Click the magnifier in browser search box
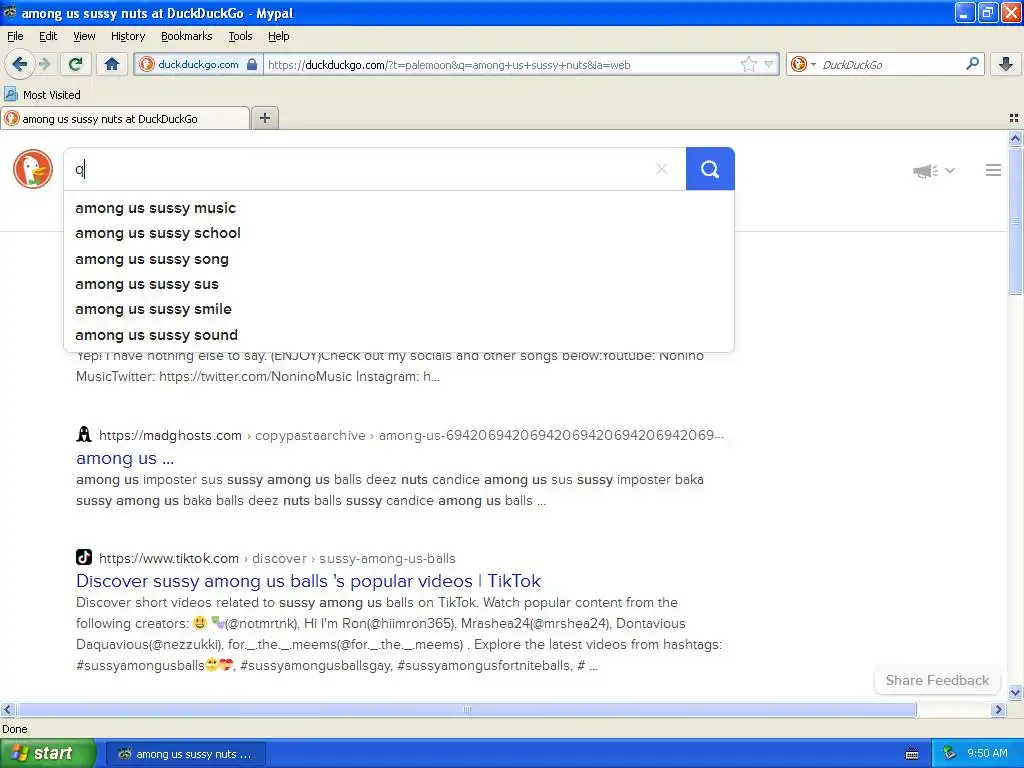 coord(972,63)
